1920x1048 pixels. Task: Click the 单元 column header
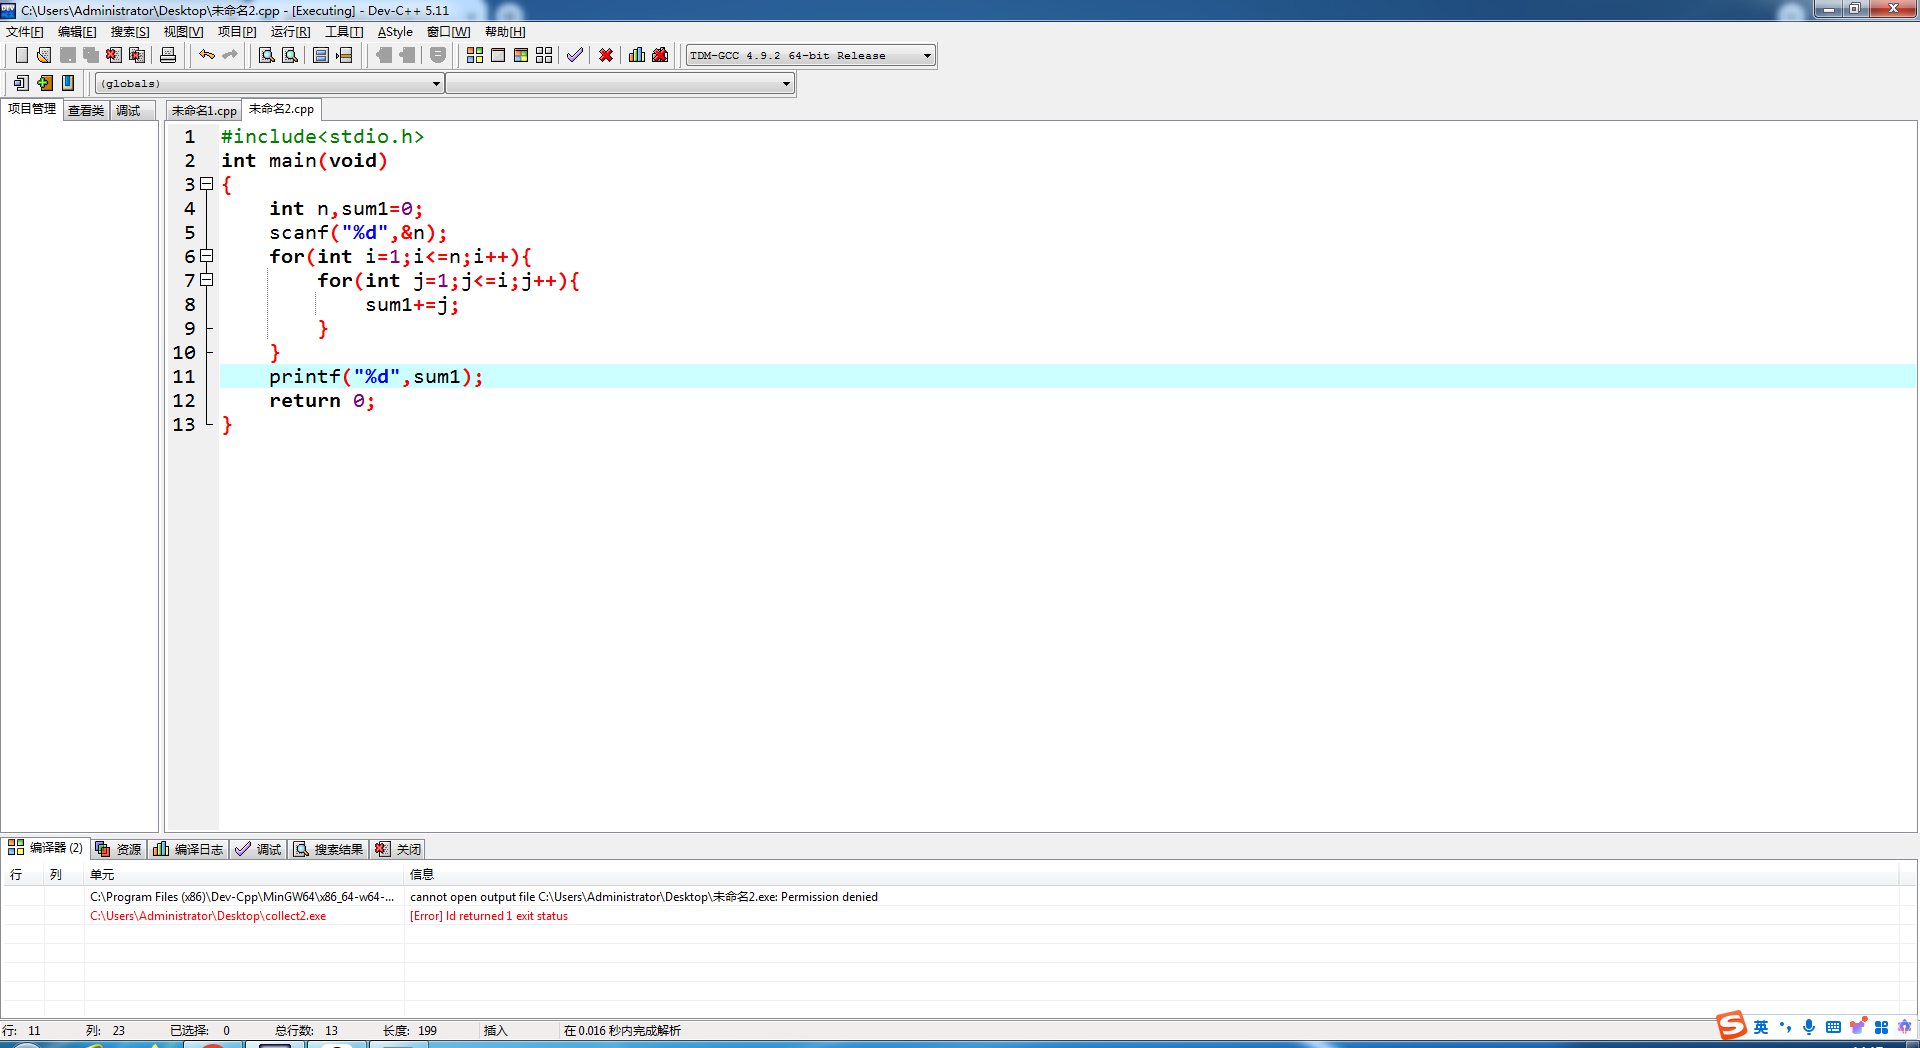tap(244, 874)
